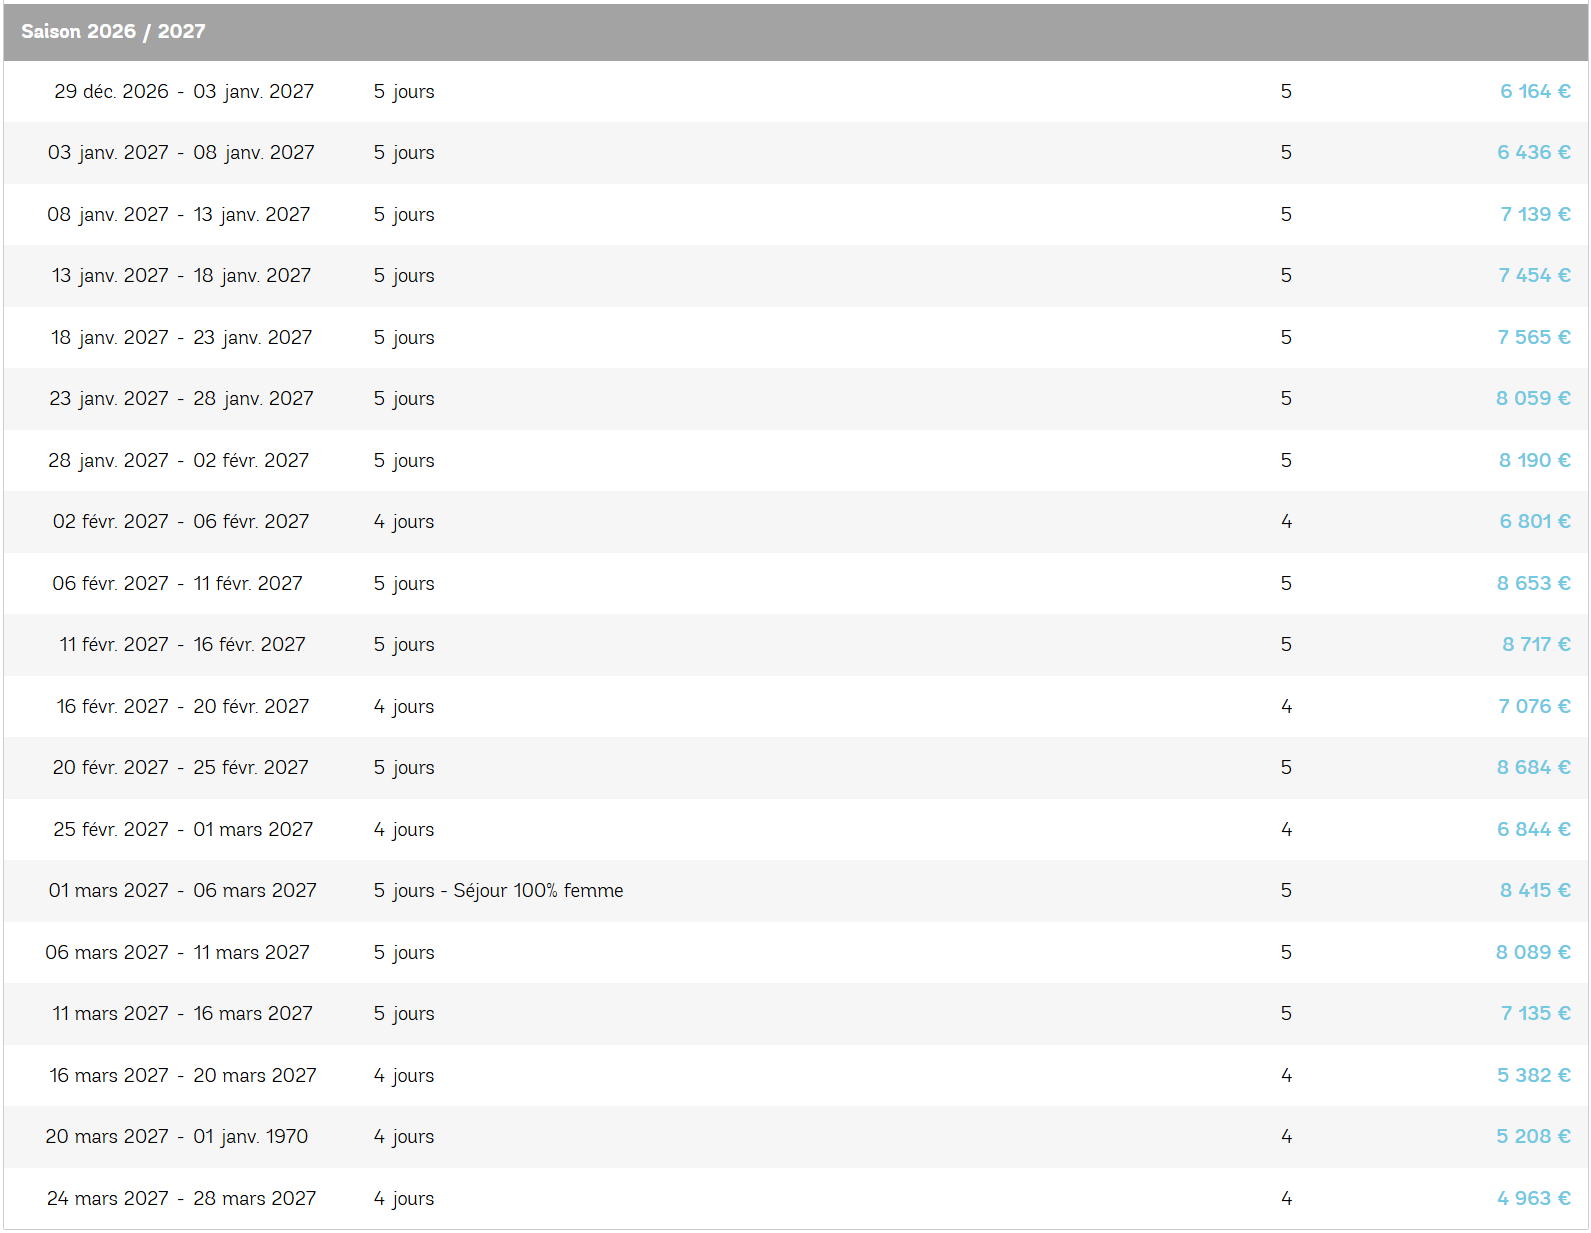Open the 8 089 € price link

[x=1533, y=953]
